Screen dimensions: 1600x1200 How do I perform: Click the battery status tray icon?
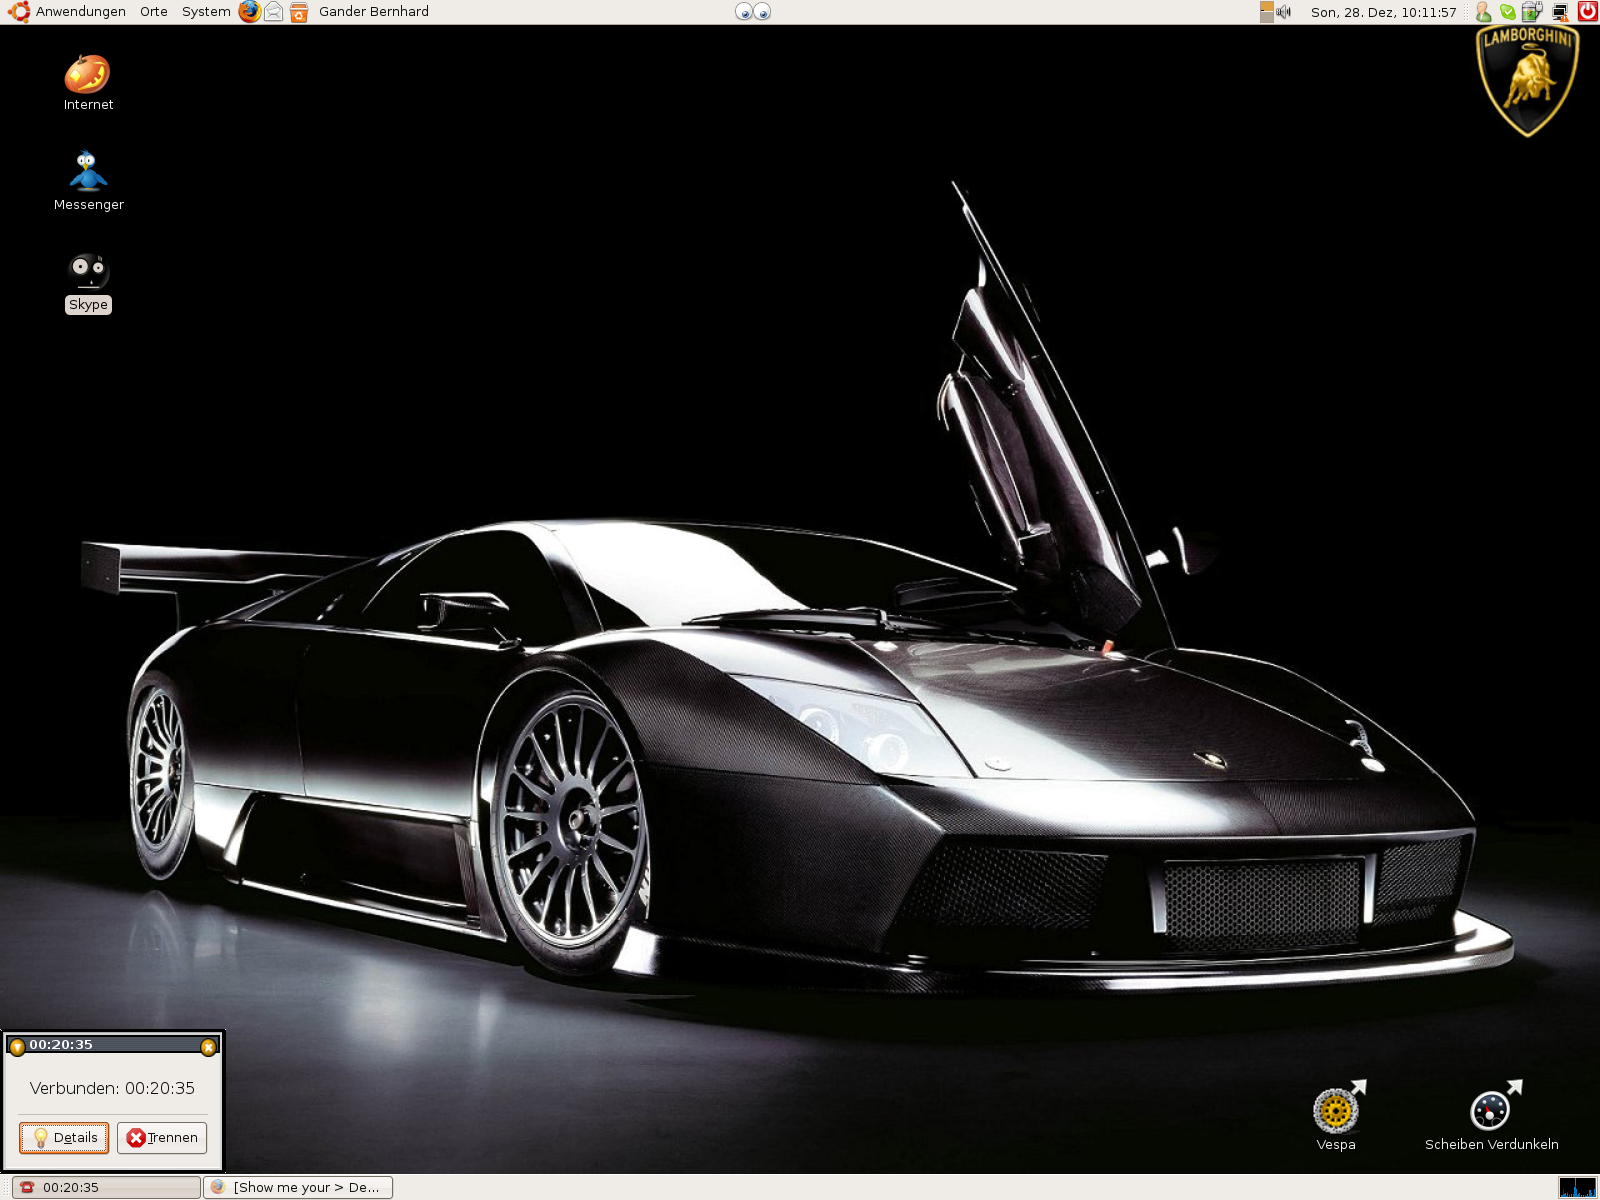(1532, 12)
